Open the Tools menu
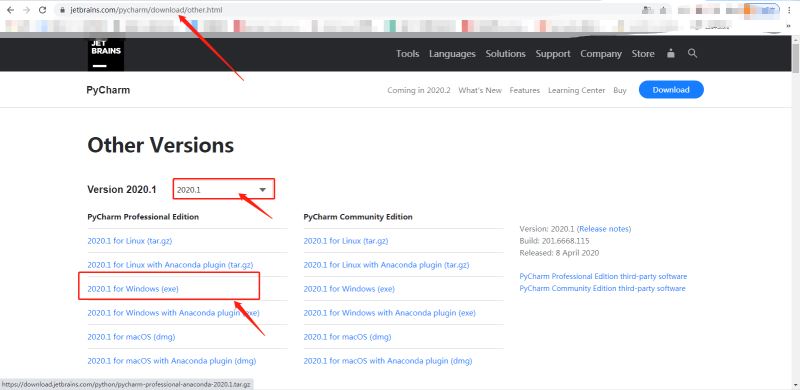Image resolution: width=800 pixels, height=390 pixels. coord(408,54)
